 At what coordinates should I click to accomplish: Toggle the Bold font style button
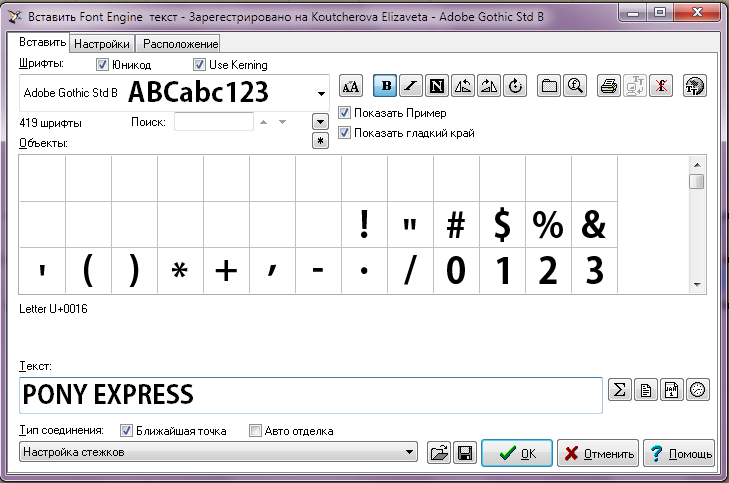click(384, 86)
